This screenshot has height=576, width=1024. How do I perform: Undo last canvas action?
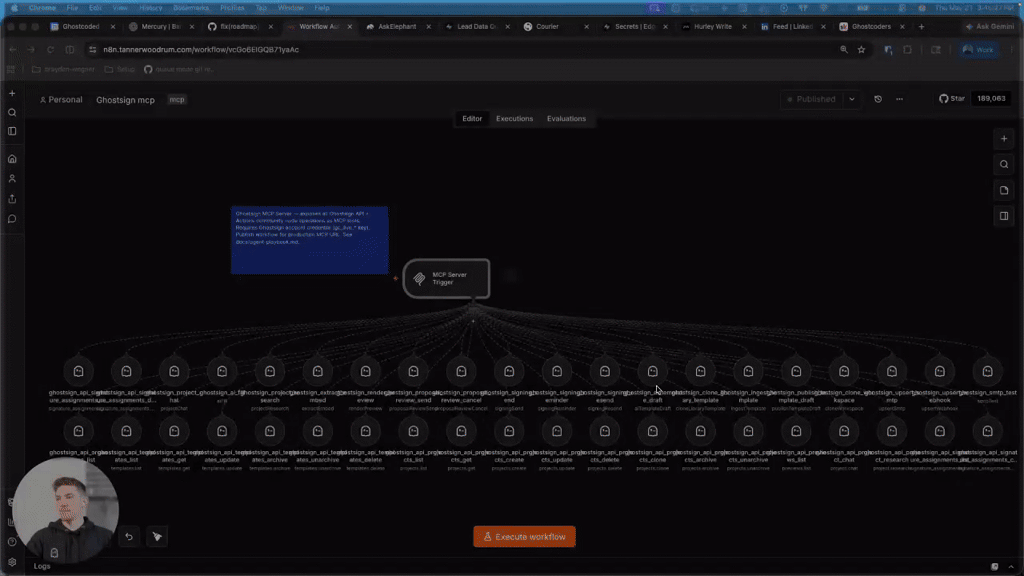(129, 536)
